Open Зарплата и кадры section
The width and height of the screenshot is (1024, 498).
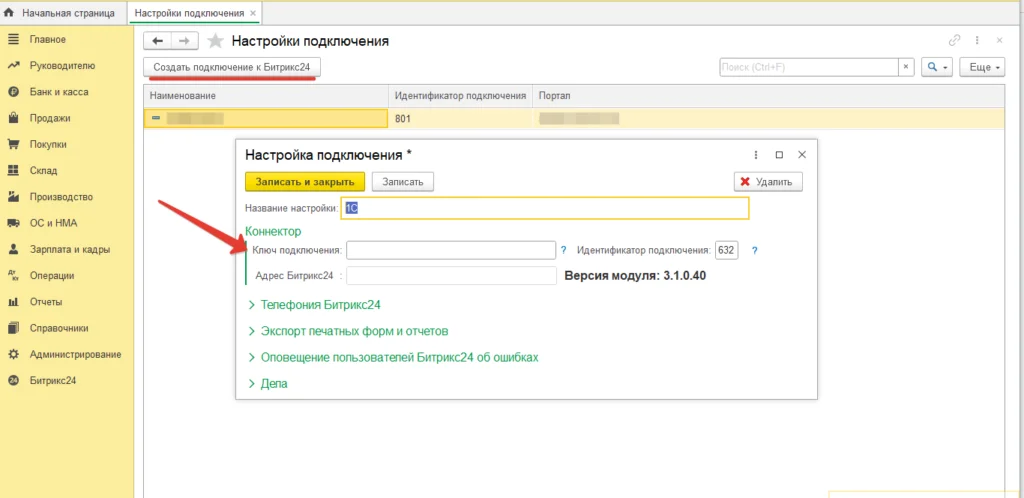pyautogui.click(x=69, y=249)
